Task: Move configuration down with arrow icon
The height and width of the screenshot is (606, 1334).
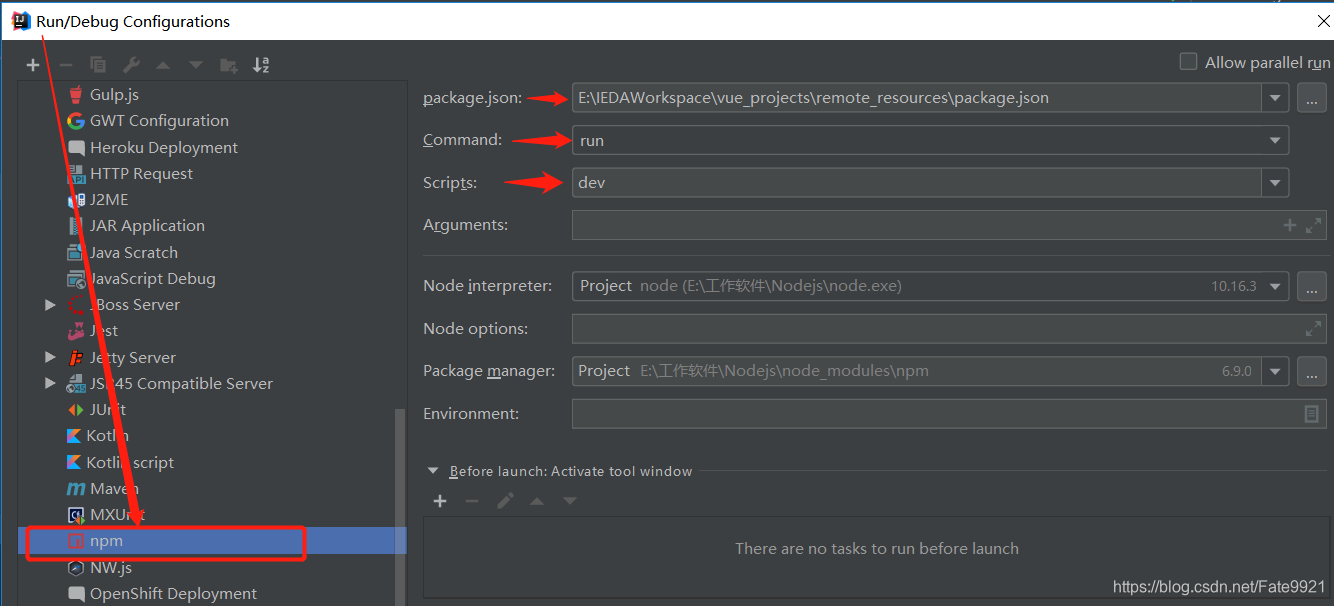Action: (x=196, y=65)
